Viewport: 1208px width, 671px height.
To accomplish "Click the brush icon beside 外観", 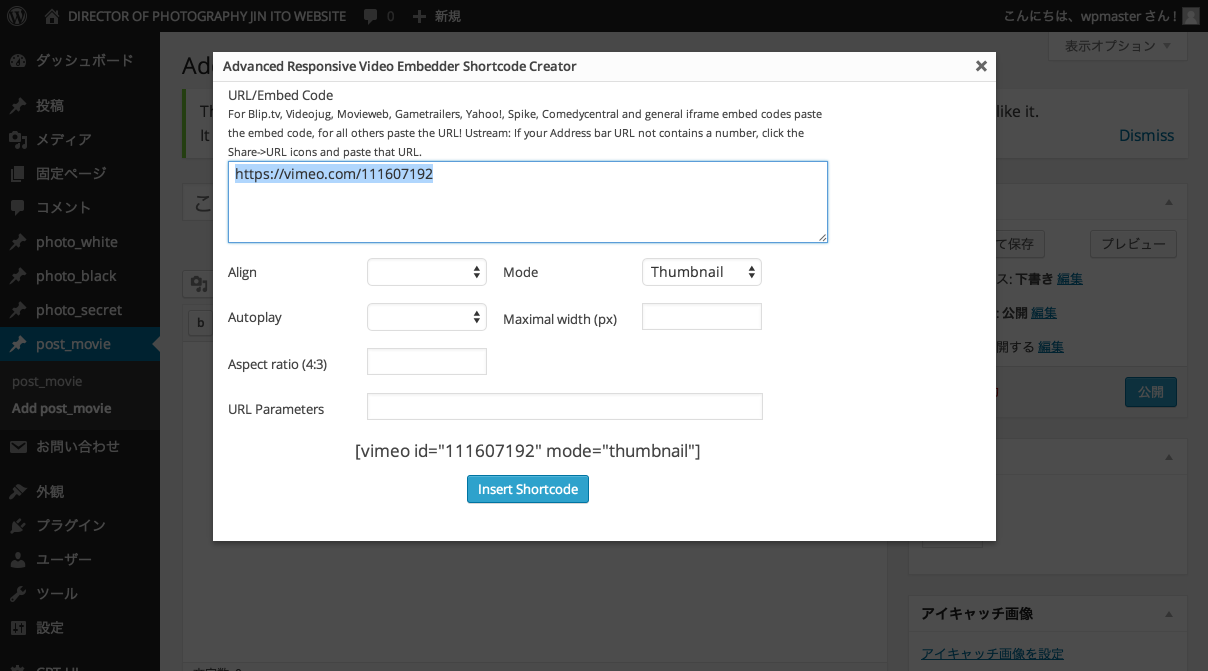I will (18, 491).
